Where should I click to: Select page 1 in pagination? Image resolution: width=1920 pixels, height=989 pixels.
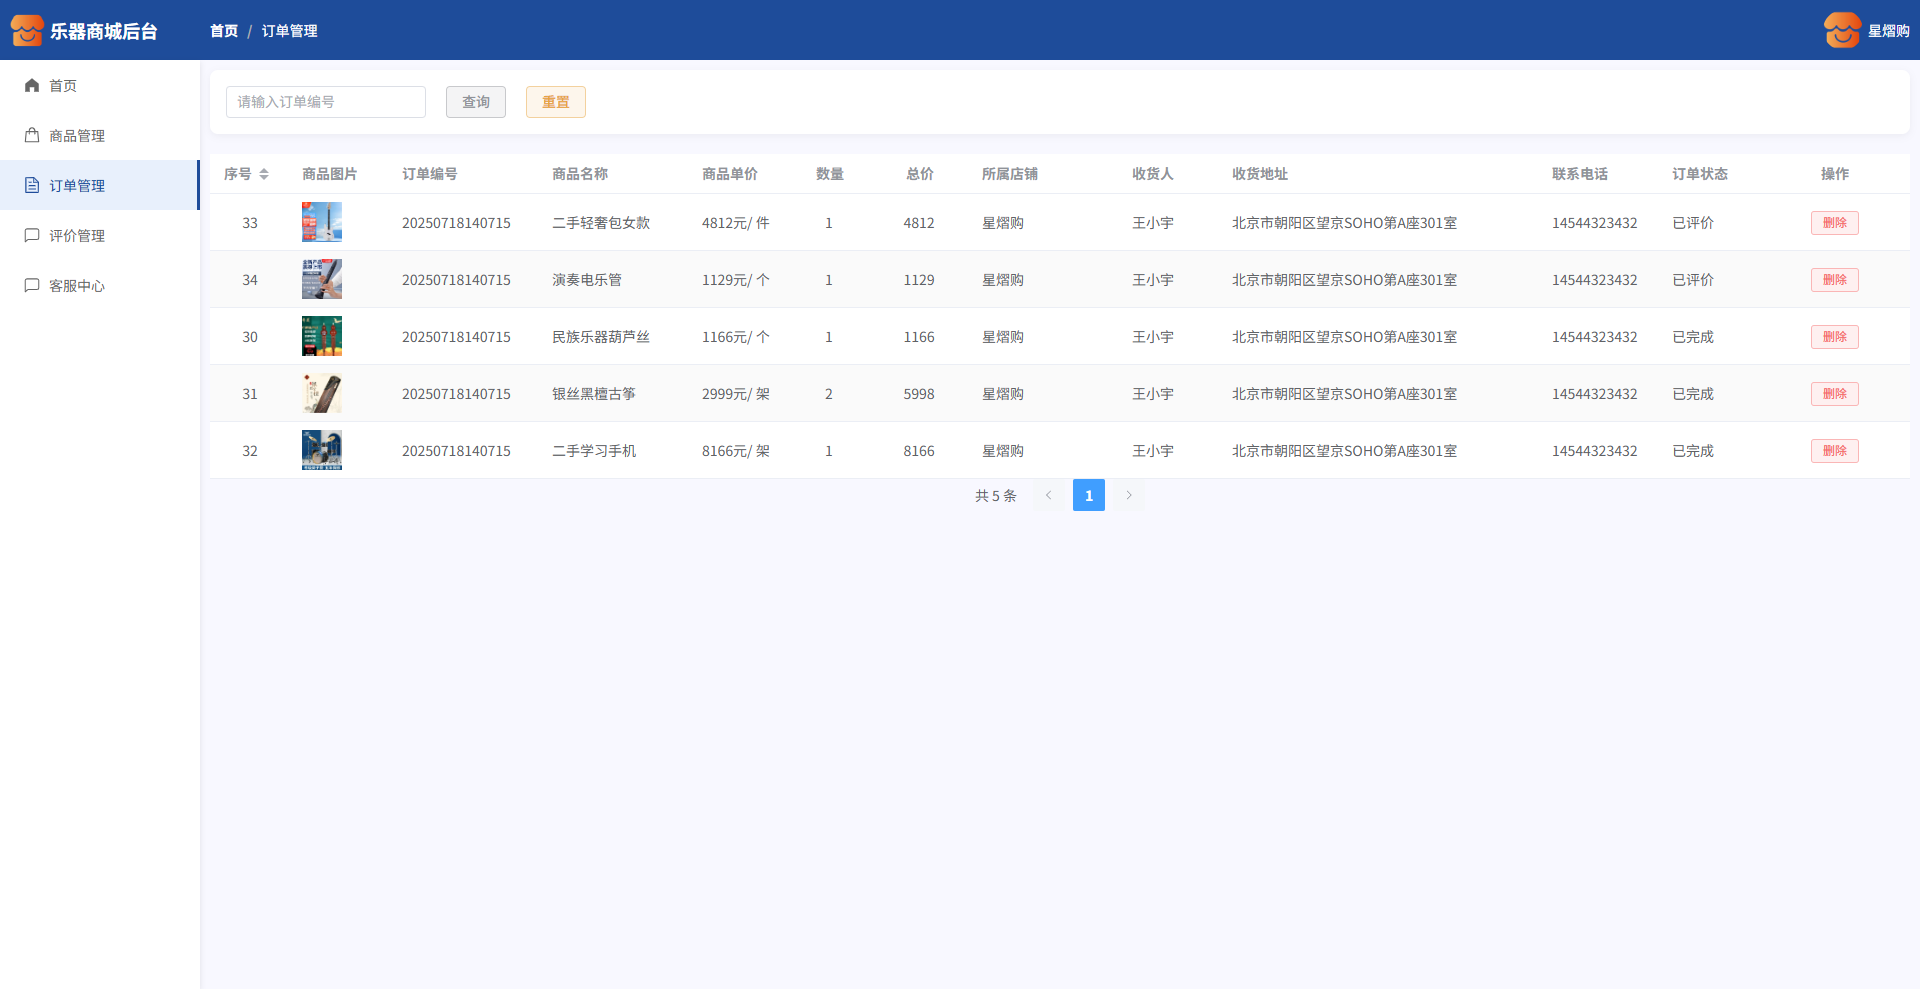[1088, 496]
